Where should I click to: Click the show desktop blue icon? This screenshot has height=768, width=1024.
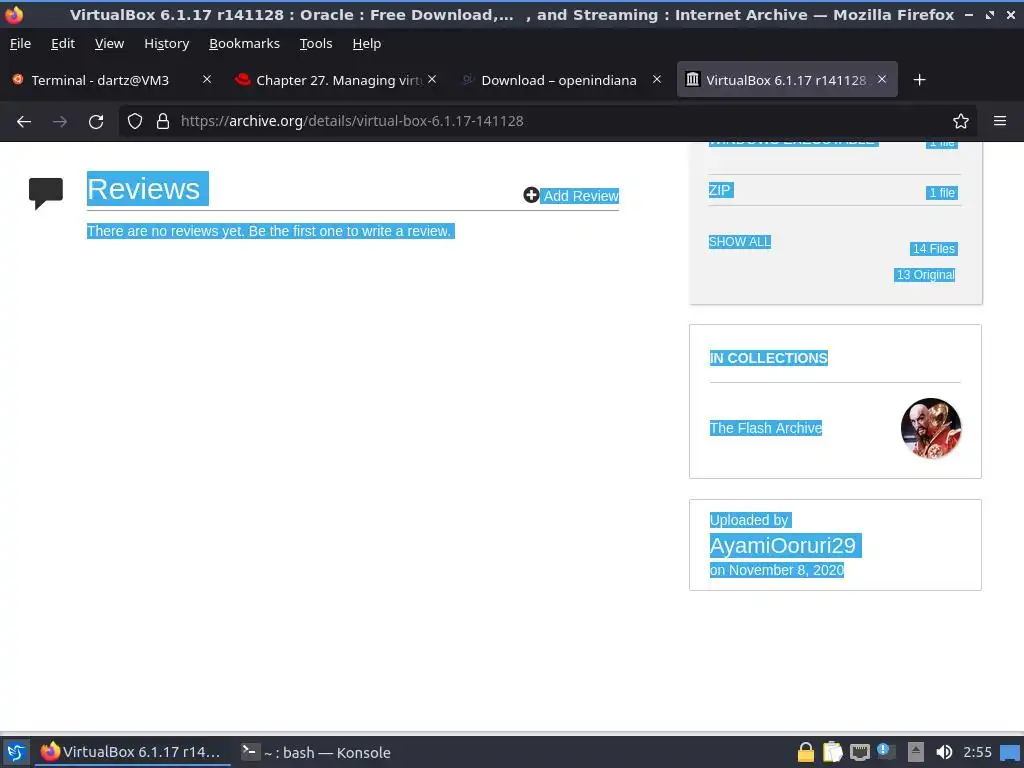tap(1010, 753)
